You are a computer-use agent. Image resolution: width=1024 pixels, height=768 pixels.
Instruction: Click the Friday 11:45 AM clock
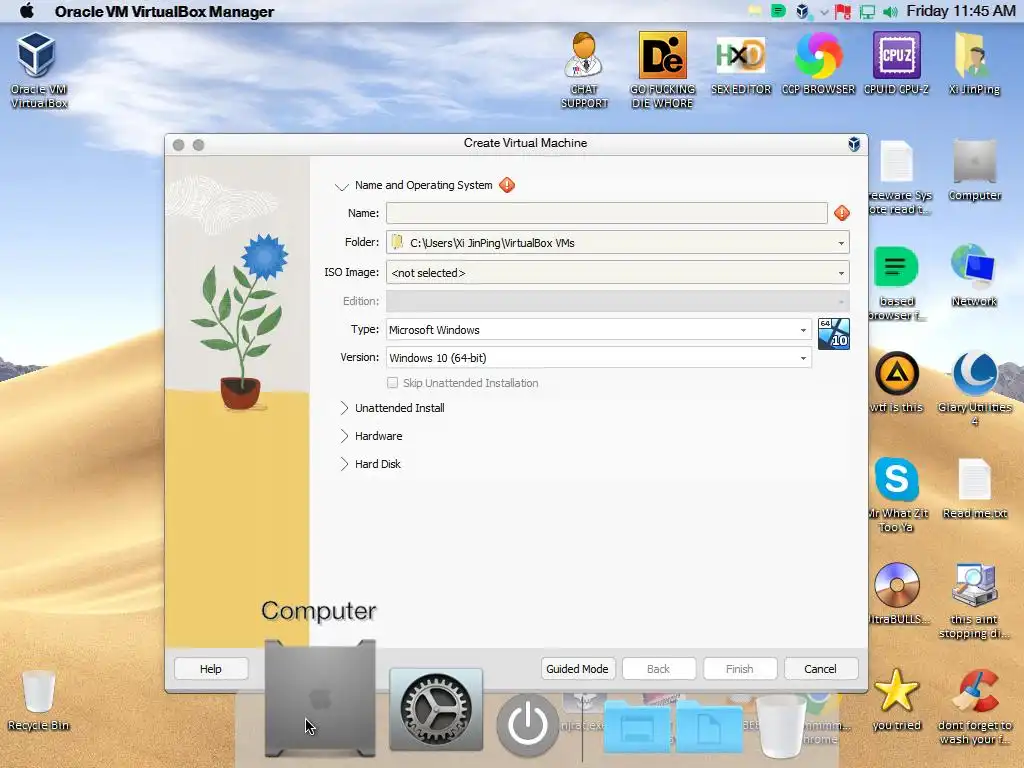tap(961, 11)
